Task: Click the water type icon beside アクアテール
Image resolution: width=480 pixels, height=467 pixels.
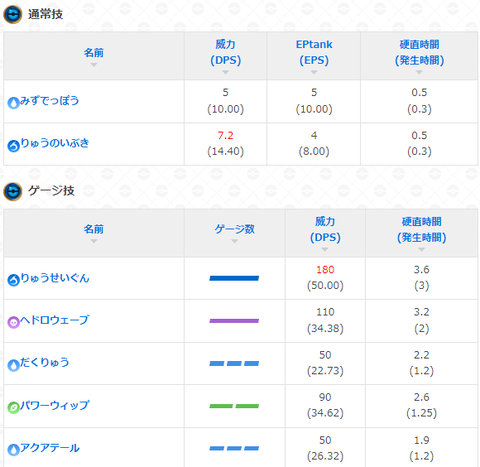Action: pos(13,450)
